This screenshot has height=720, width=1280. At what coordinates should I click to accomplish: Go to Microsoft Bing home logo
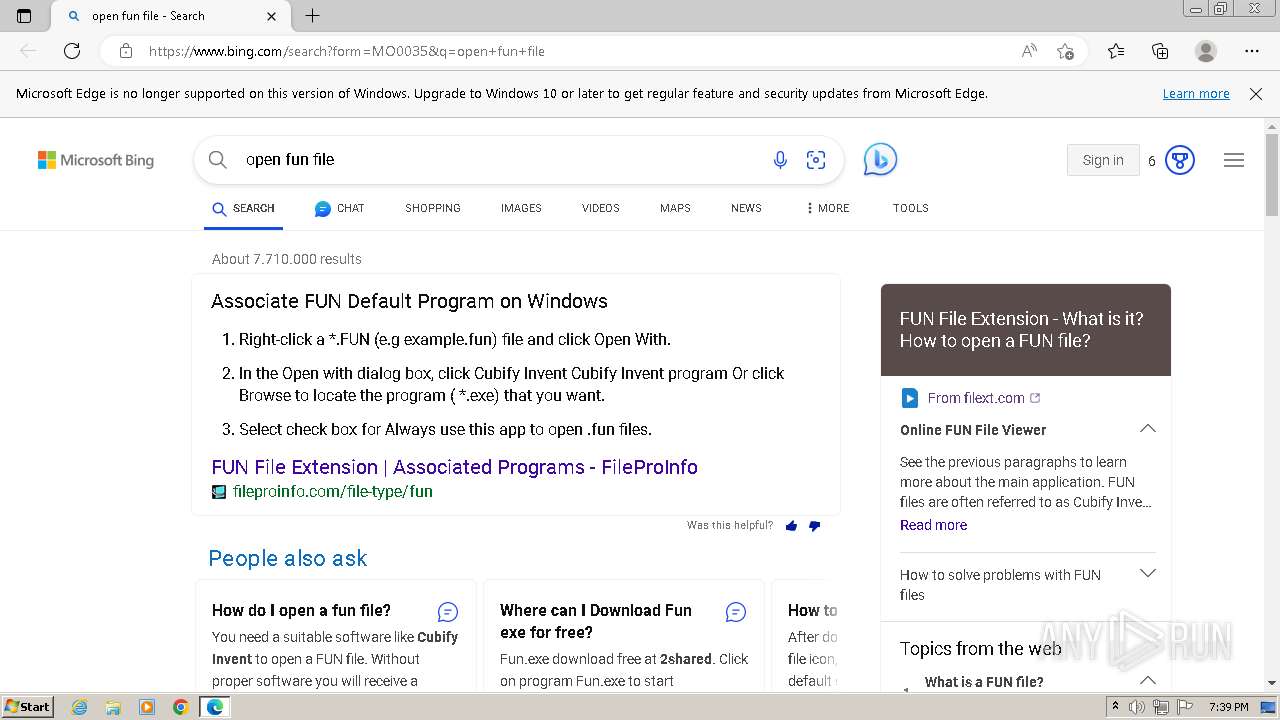pos(96,160)
